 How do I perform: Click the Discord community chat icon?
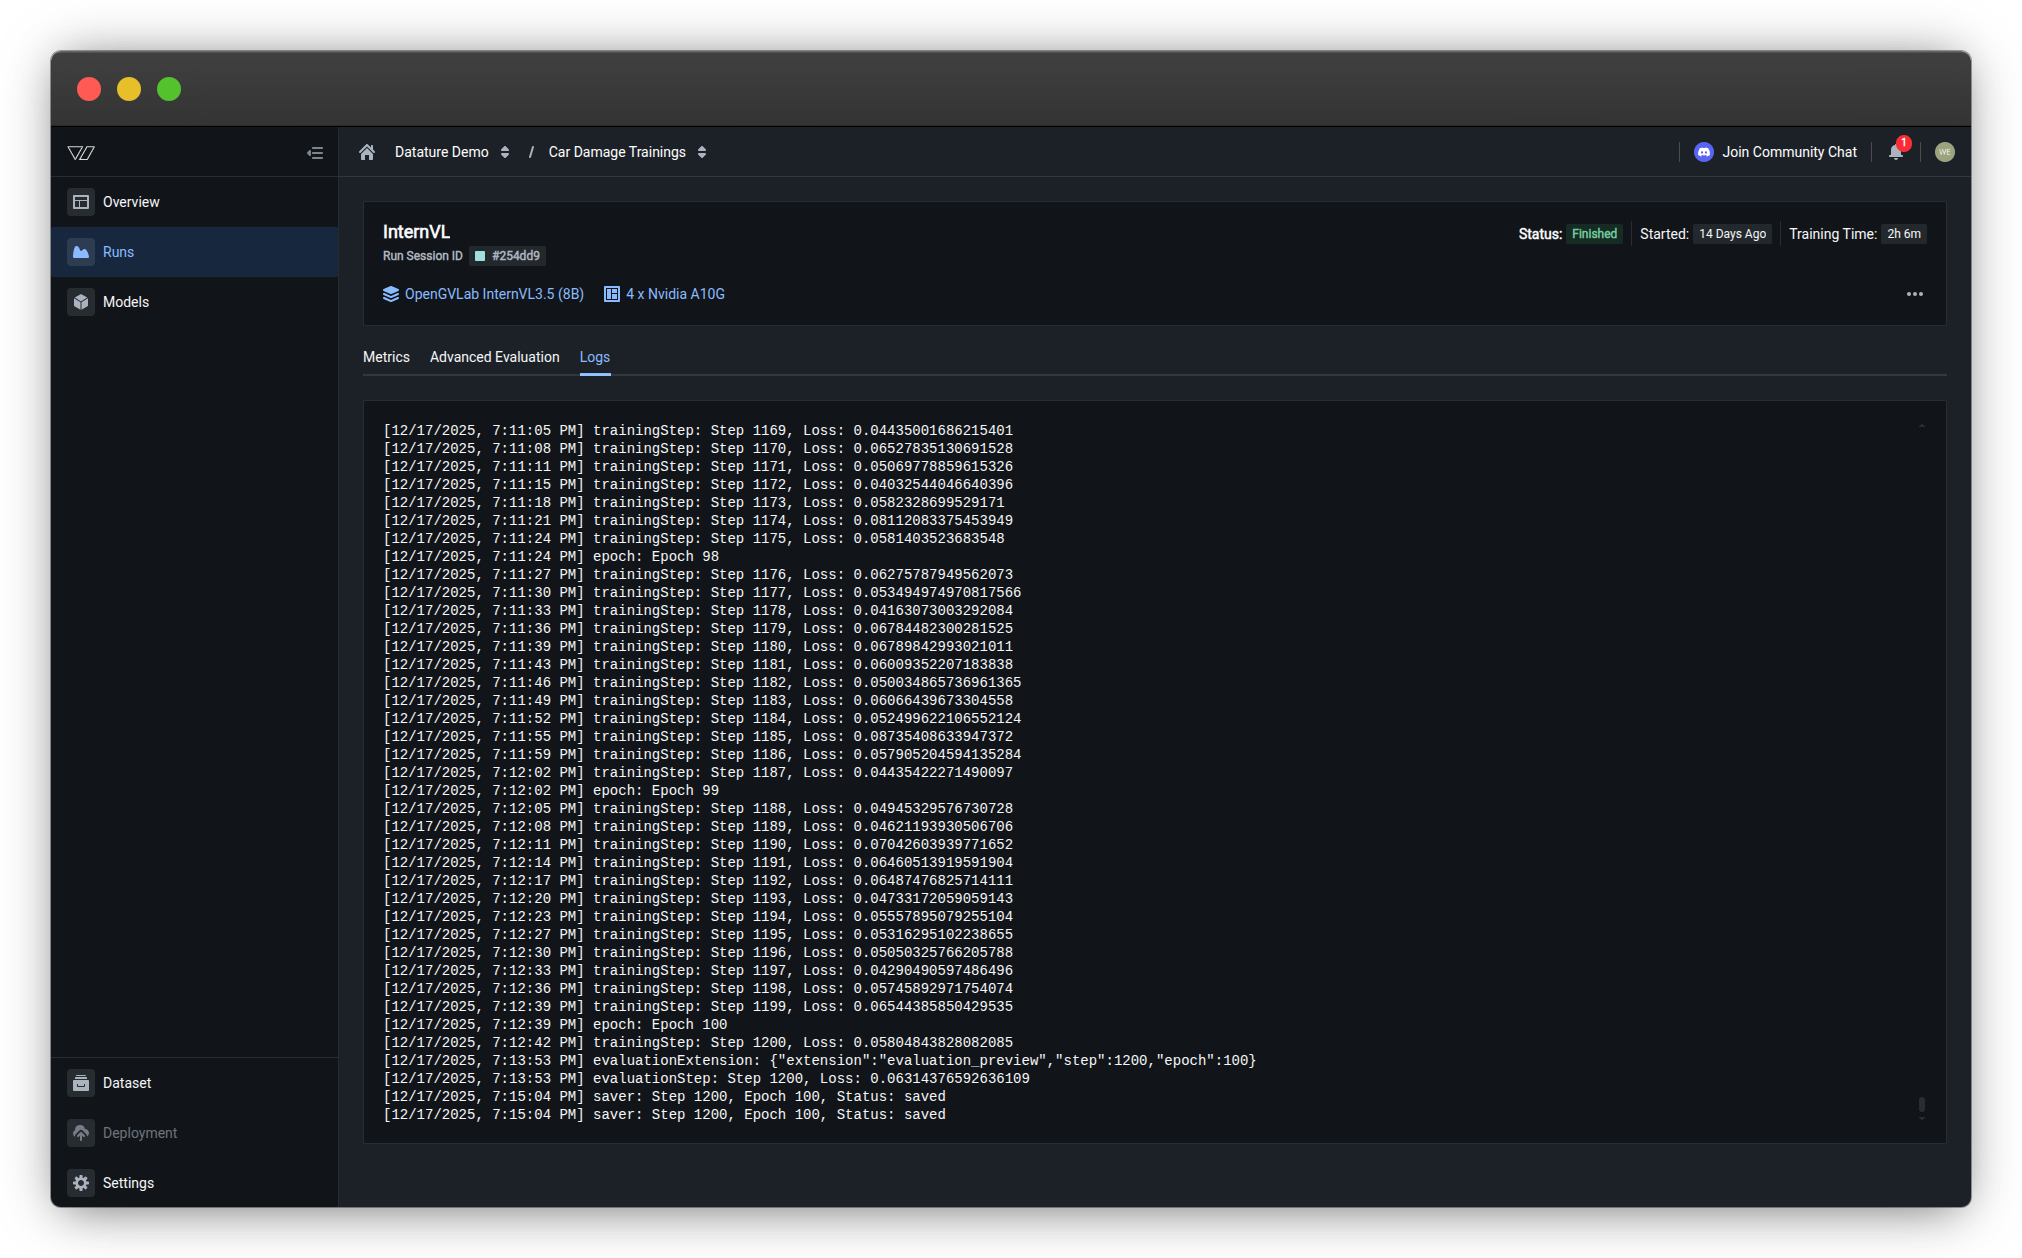pos(1704,152)
